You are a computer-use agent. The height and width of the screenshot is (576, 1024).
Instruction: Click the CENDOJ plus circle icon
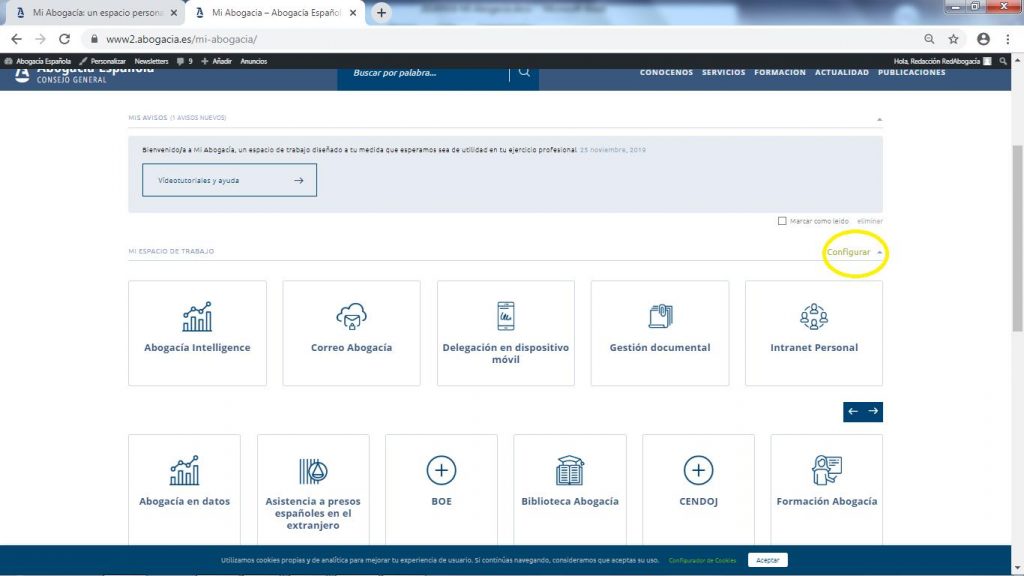(698, 470)
